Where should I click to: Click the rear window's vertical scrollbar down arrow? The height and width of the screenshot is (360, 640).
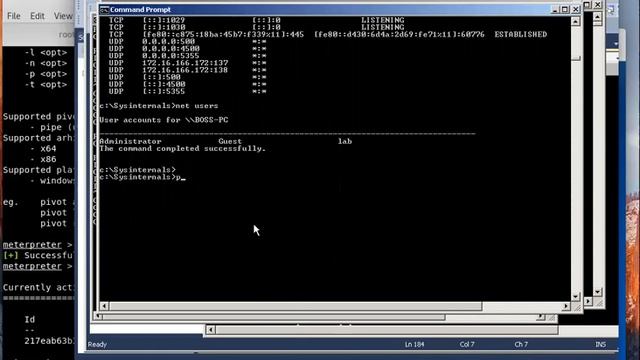pos(598,292)
